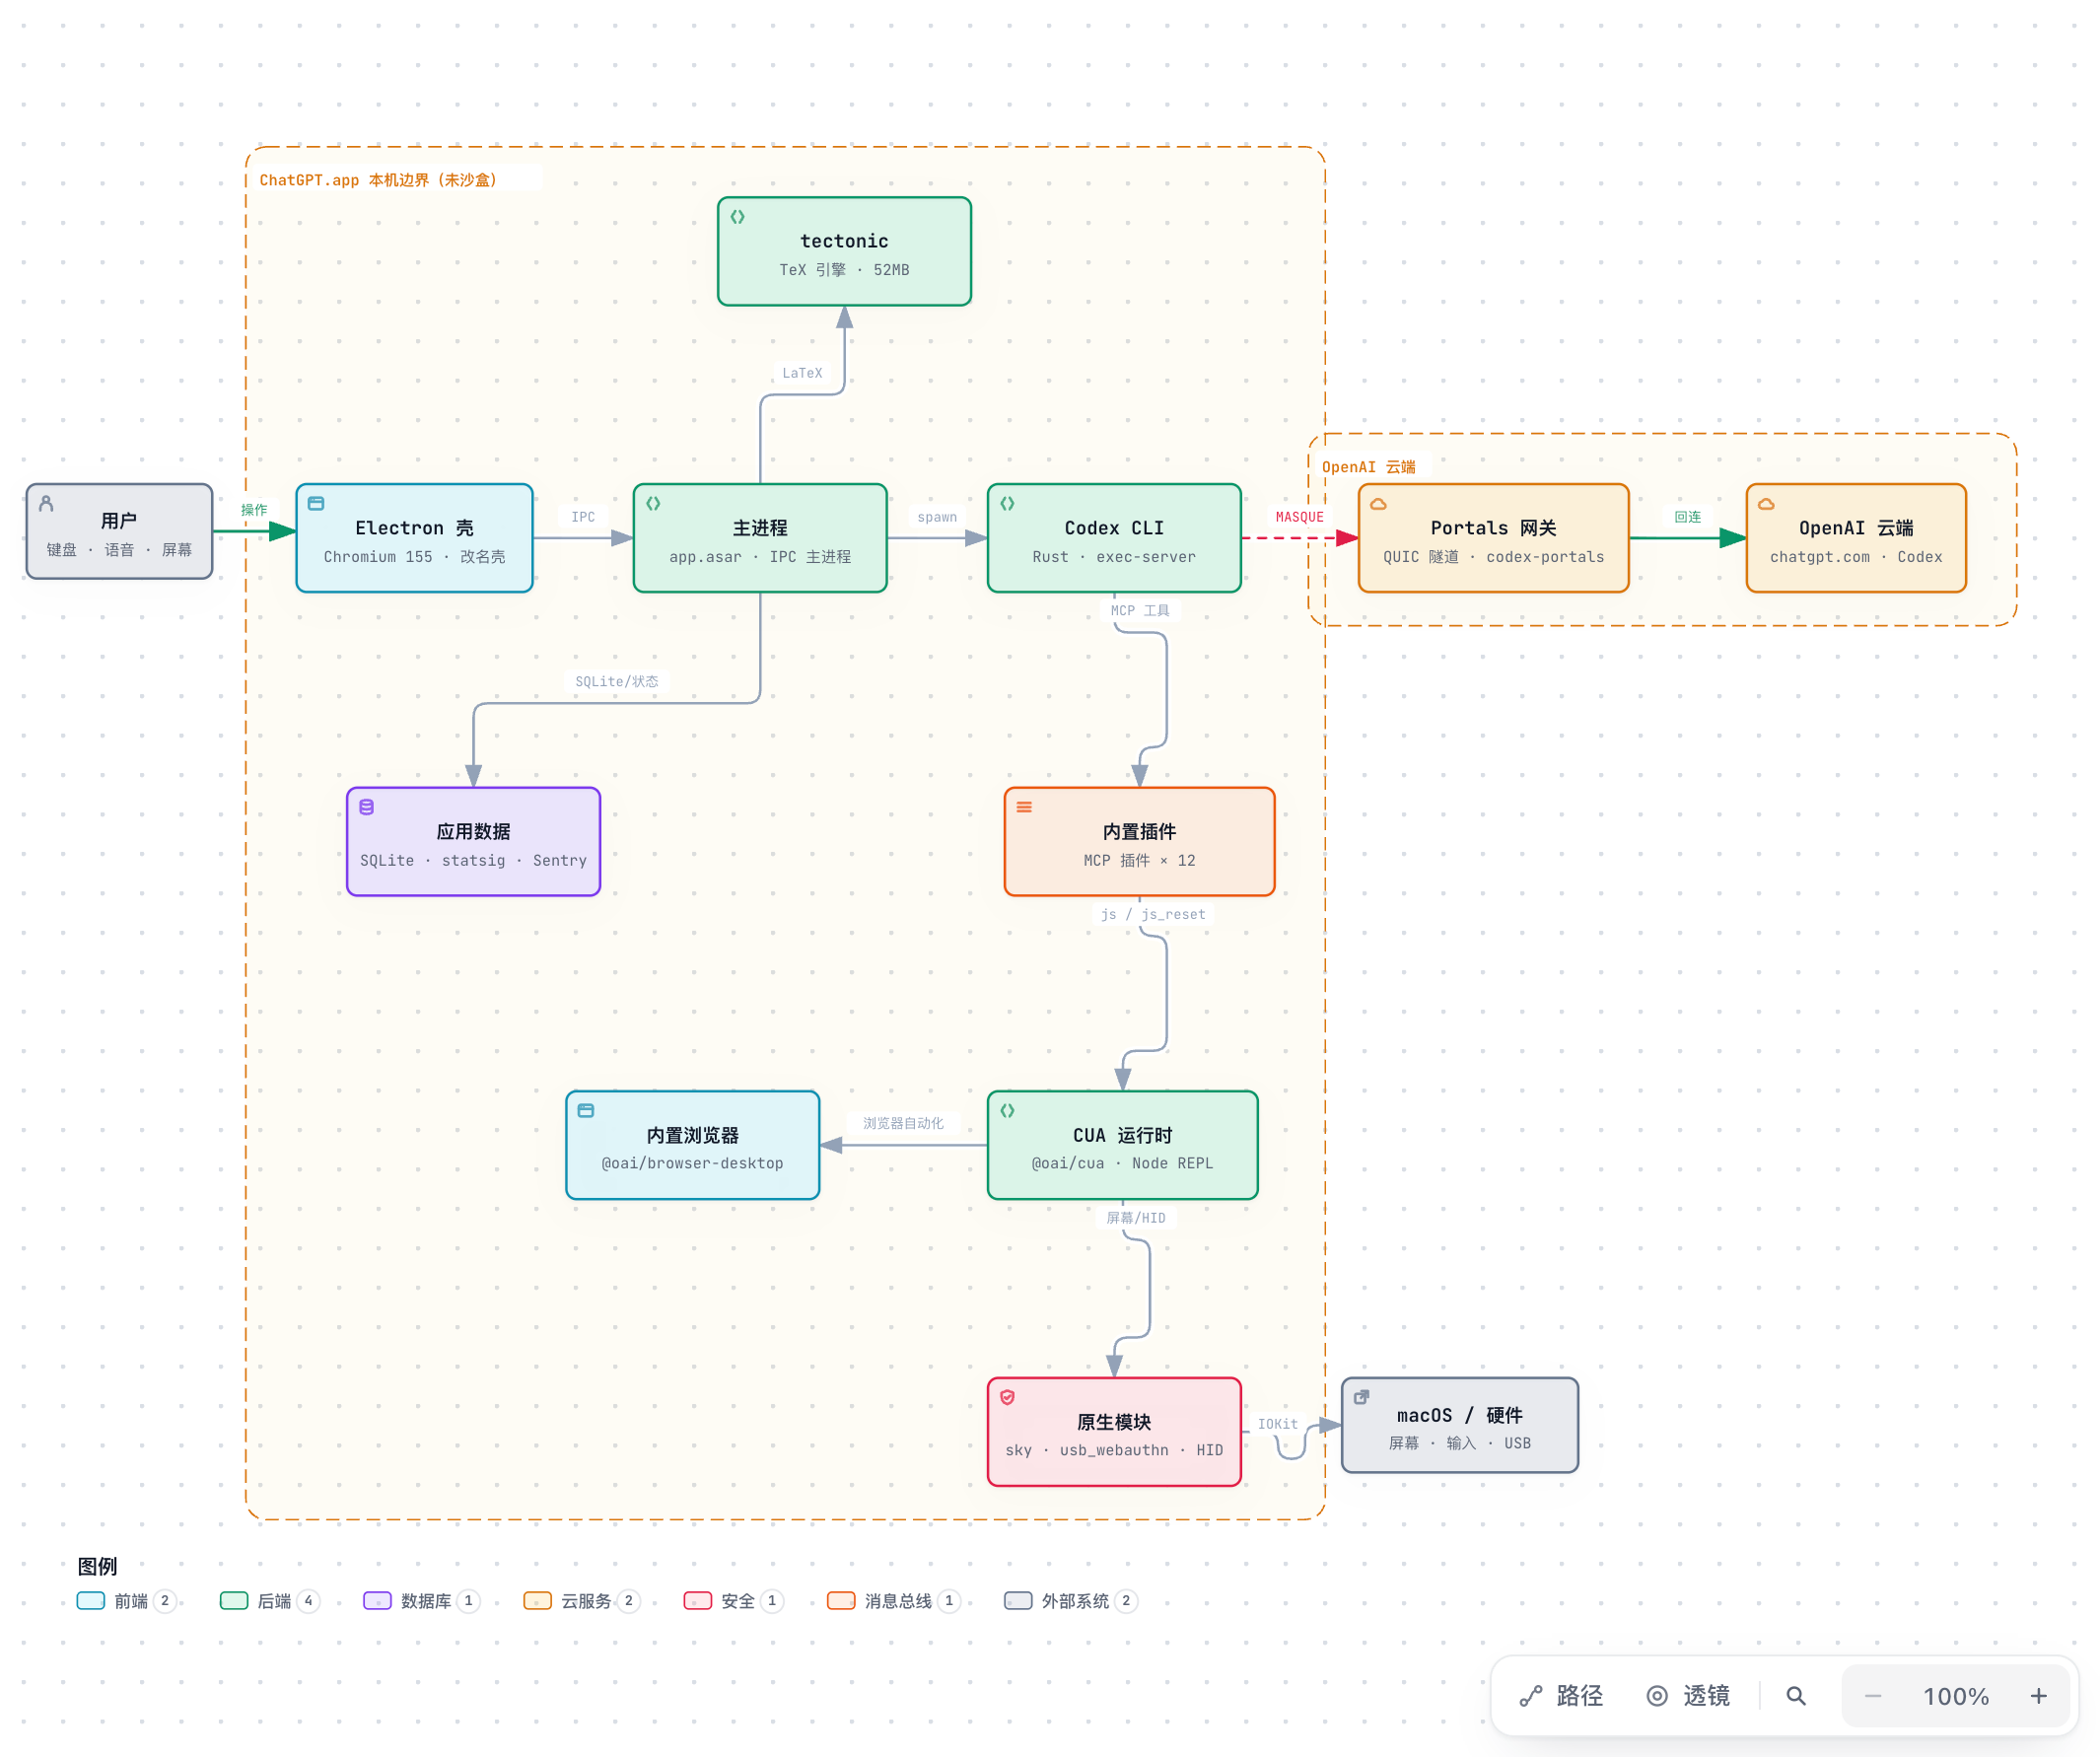This screenshot has width=2100, height=1757.
Task: Toggle 安全 legend filter
Action: tap(733, 1601)
